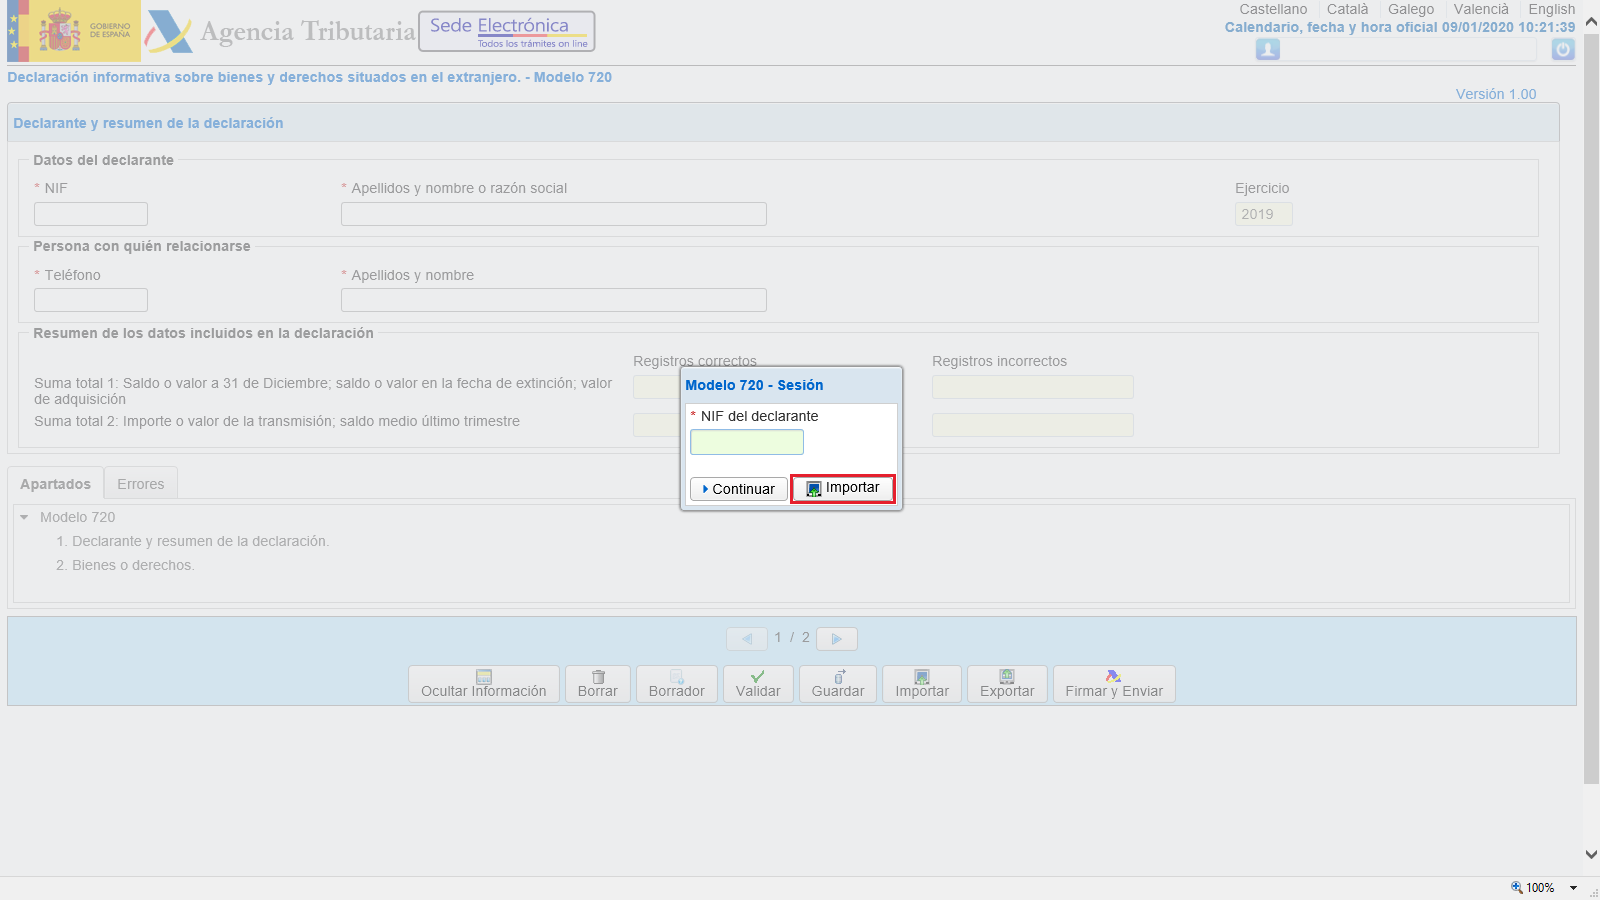Select the Errores tab
This screenshot has height=900, width=1600.
pos(141,484)
